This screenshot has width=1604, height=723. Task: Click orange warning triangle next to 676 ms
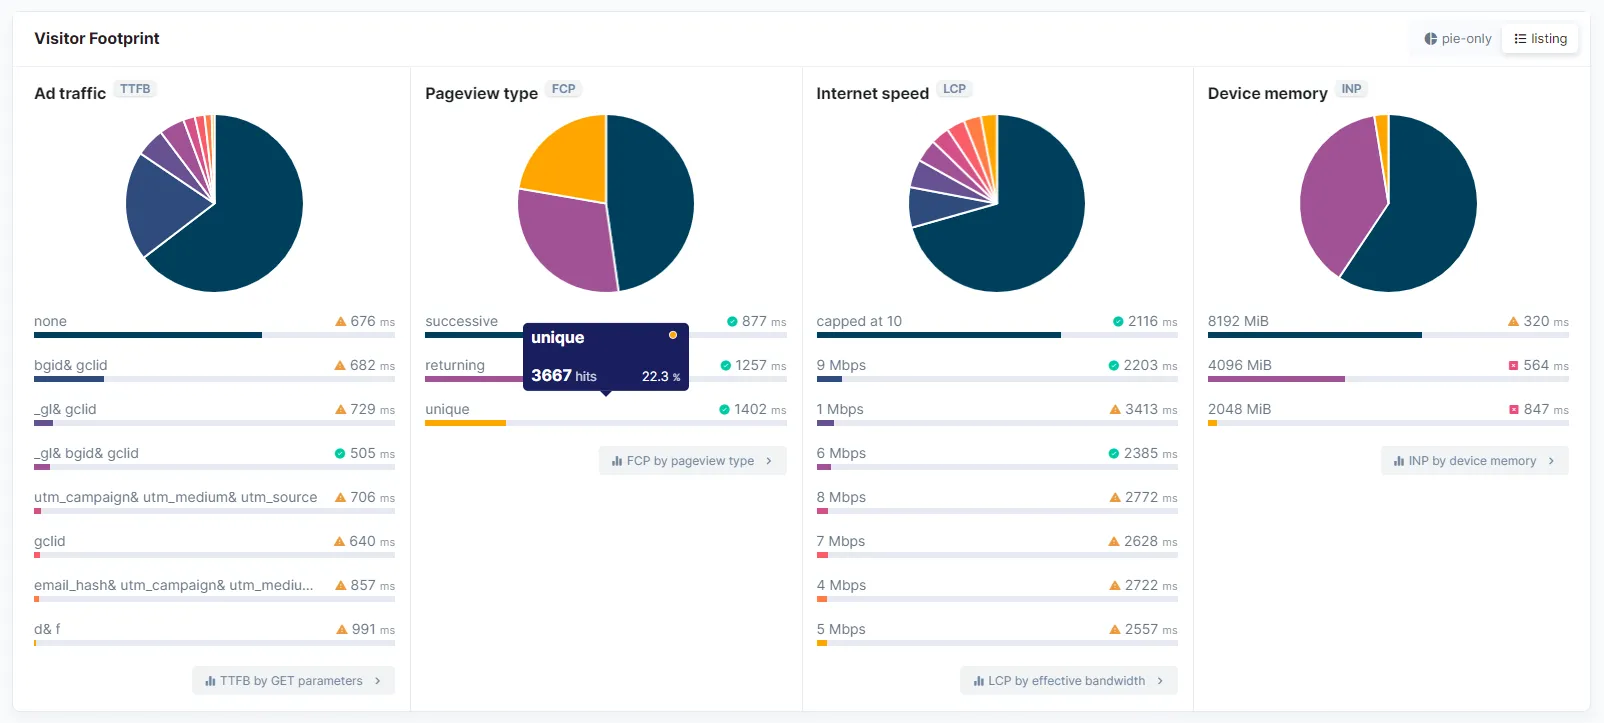click(341, 322)
